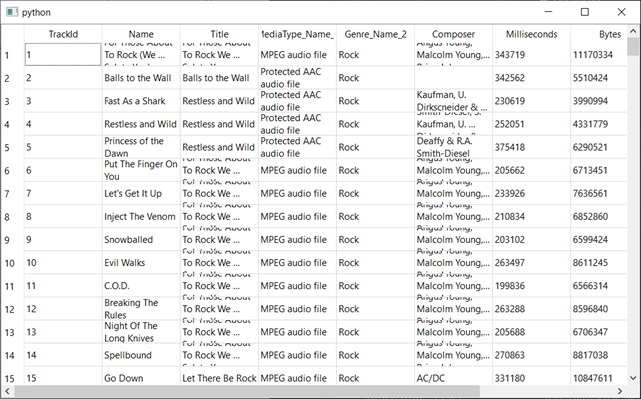641x399 pixels.
Task: Click the 'AC/DC' composer cell
Action: click(x=453, y=376)
